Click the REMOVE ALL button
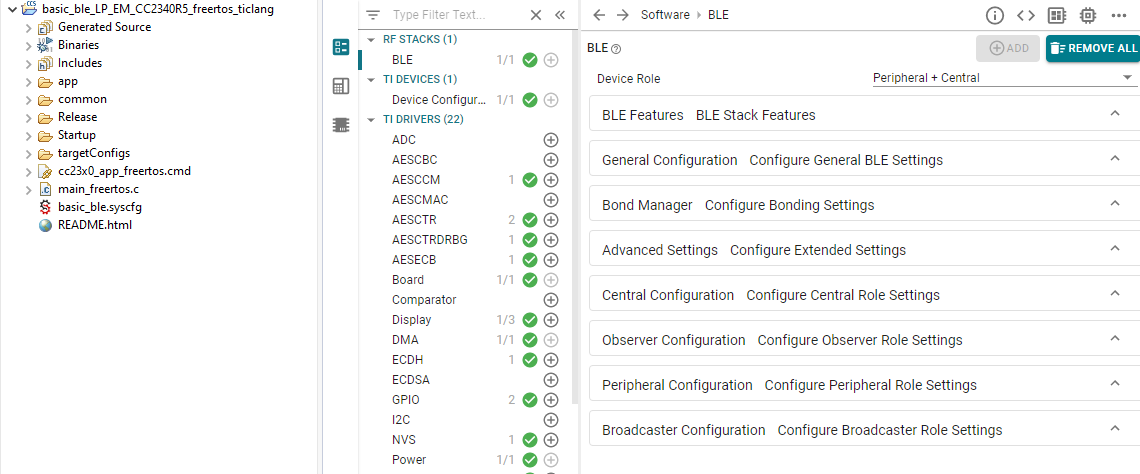Viewport: 1140px width, 474px height. 1093,48
